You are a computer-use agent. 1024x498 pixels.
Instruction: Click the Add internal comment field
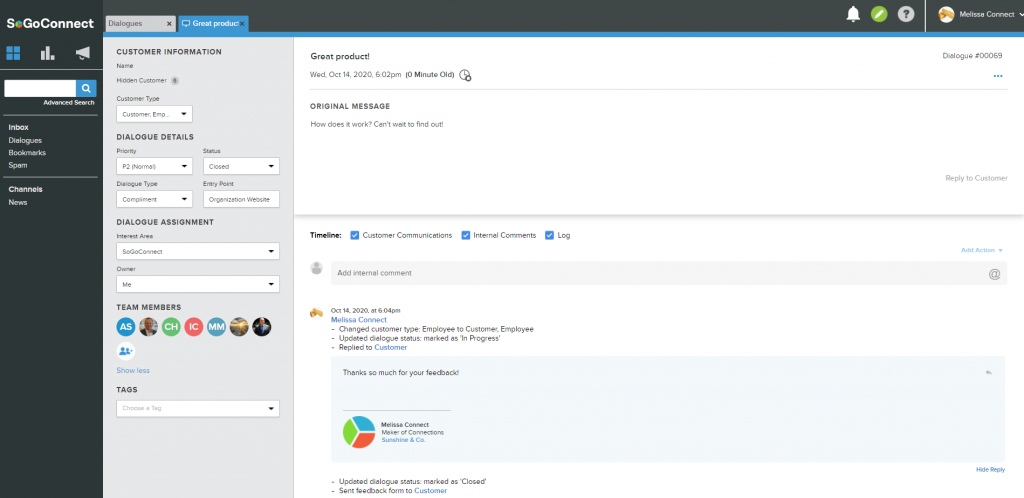660,273
